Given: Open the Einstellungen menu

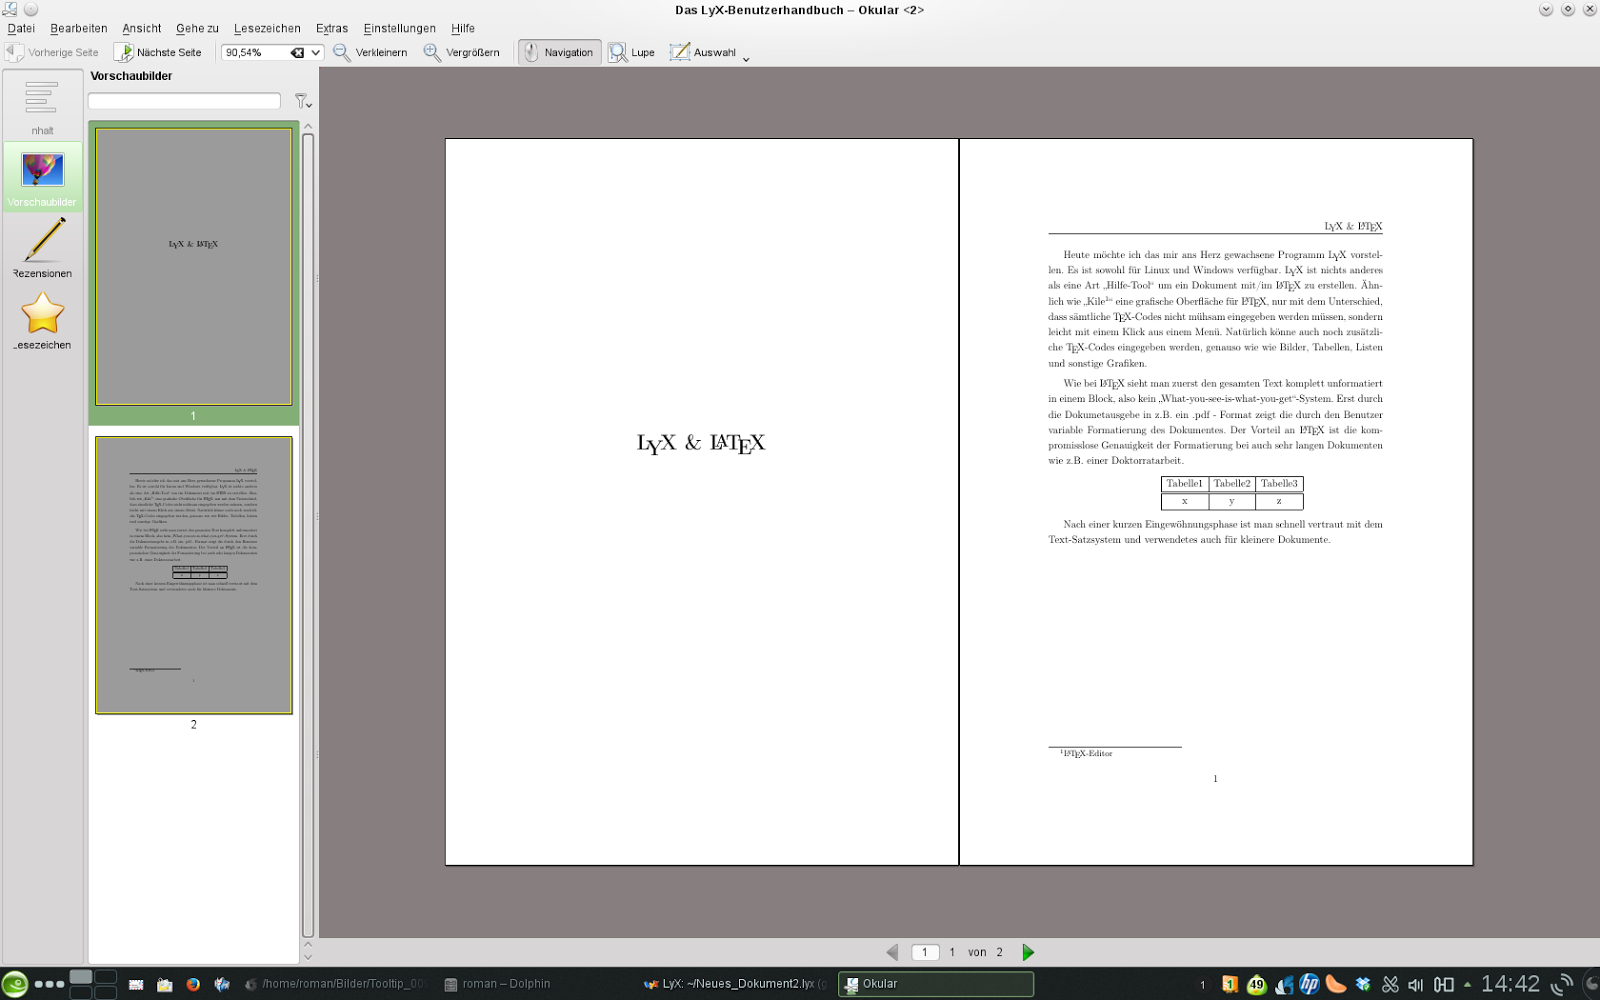Looking at the screenshot, I should pos(400,28).
